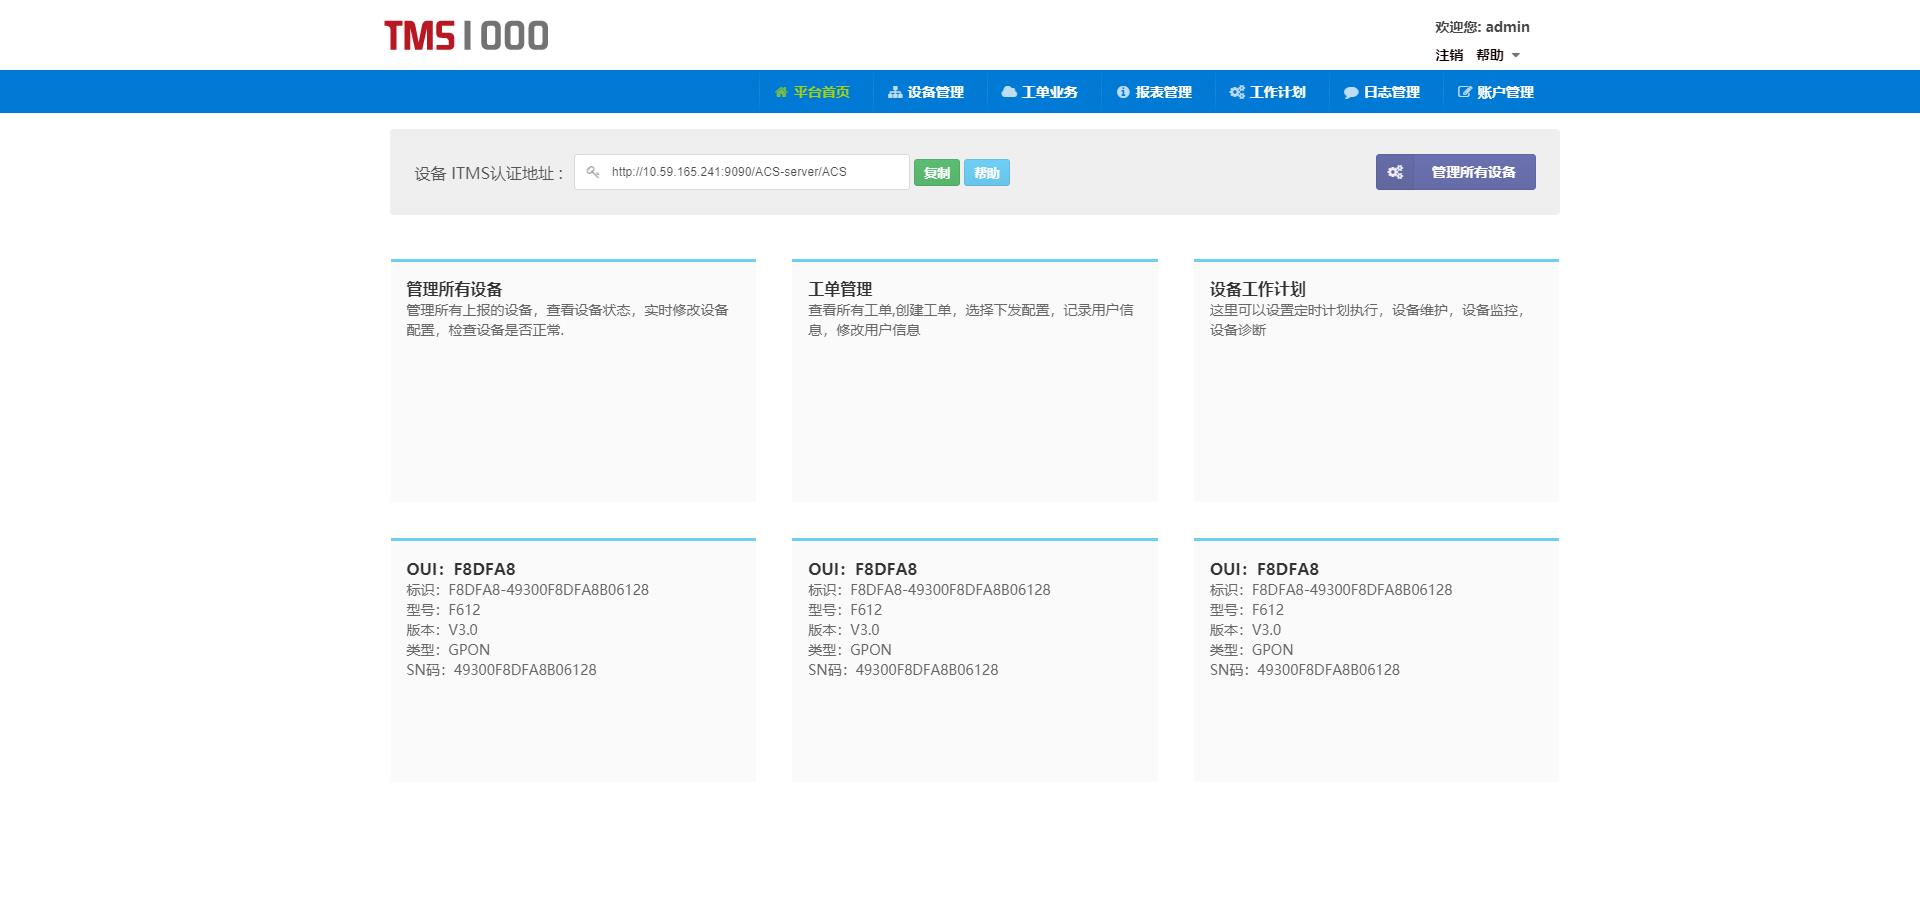Open the 管理所有设备 card heading
The image size is (1920, 912).
point(454,289)
